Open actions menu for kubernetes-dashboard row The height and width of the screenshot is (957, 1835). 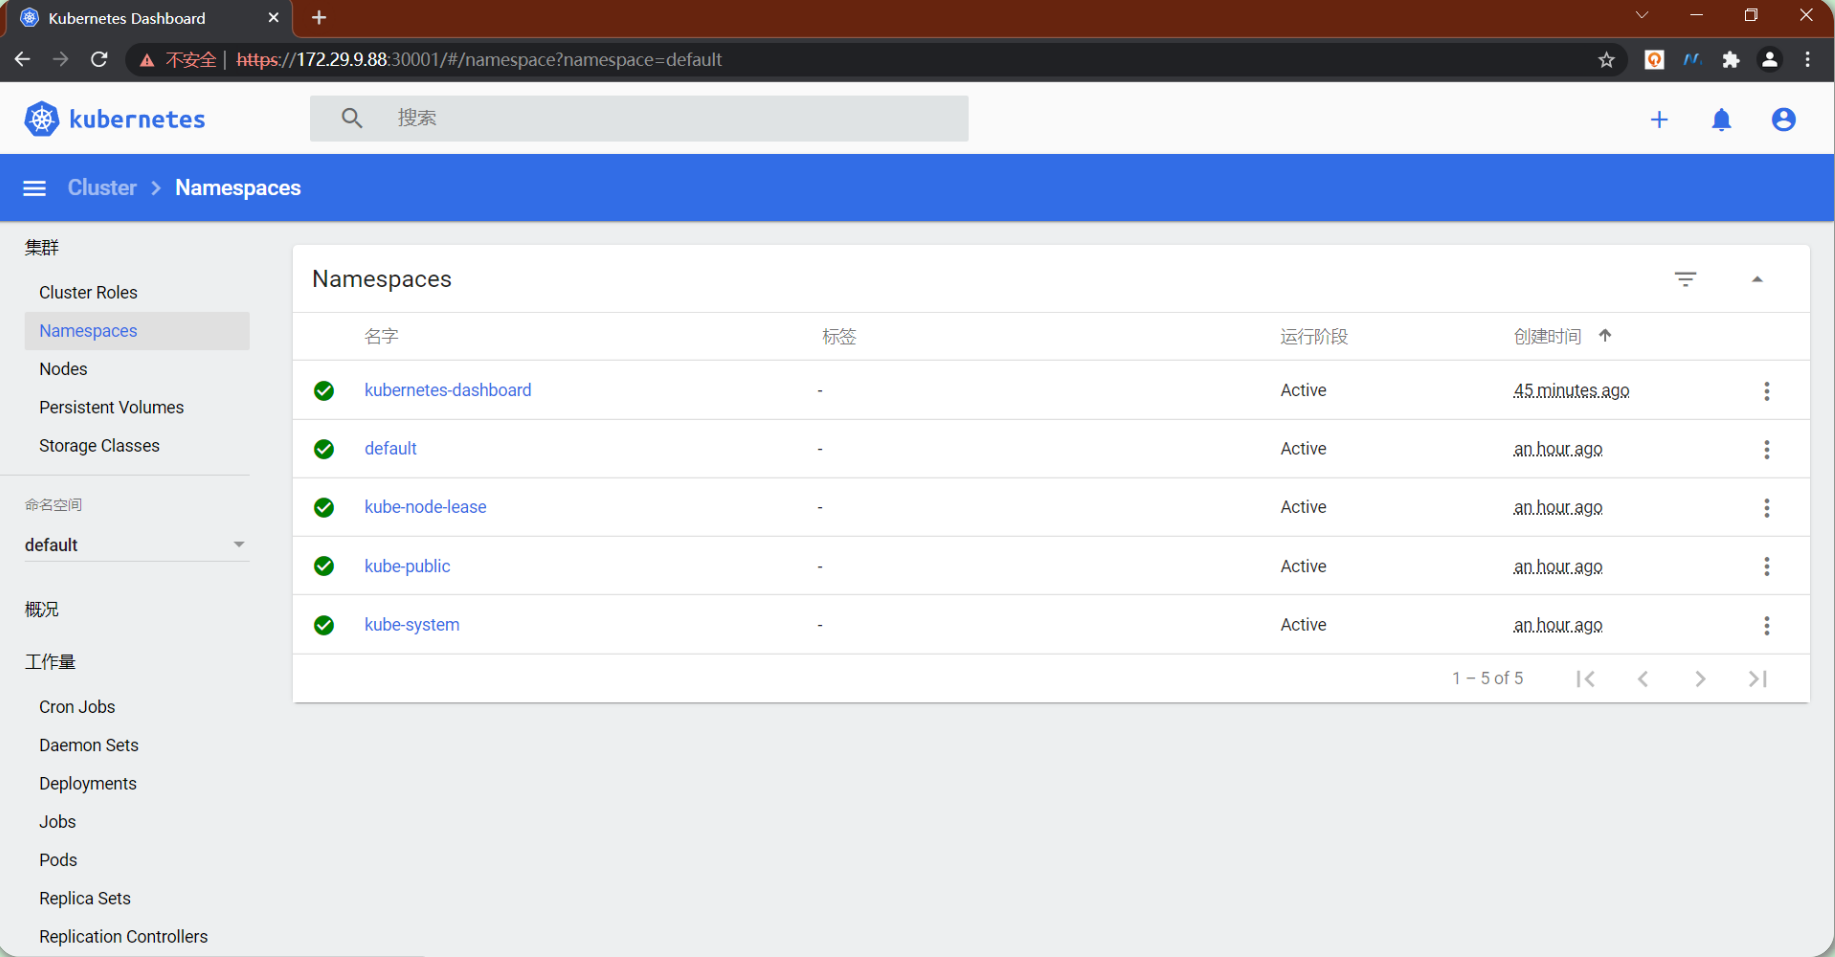pyautogui.click(x=1767, y=391)
